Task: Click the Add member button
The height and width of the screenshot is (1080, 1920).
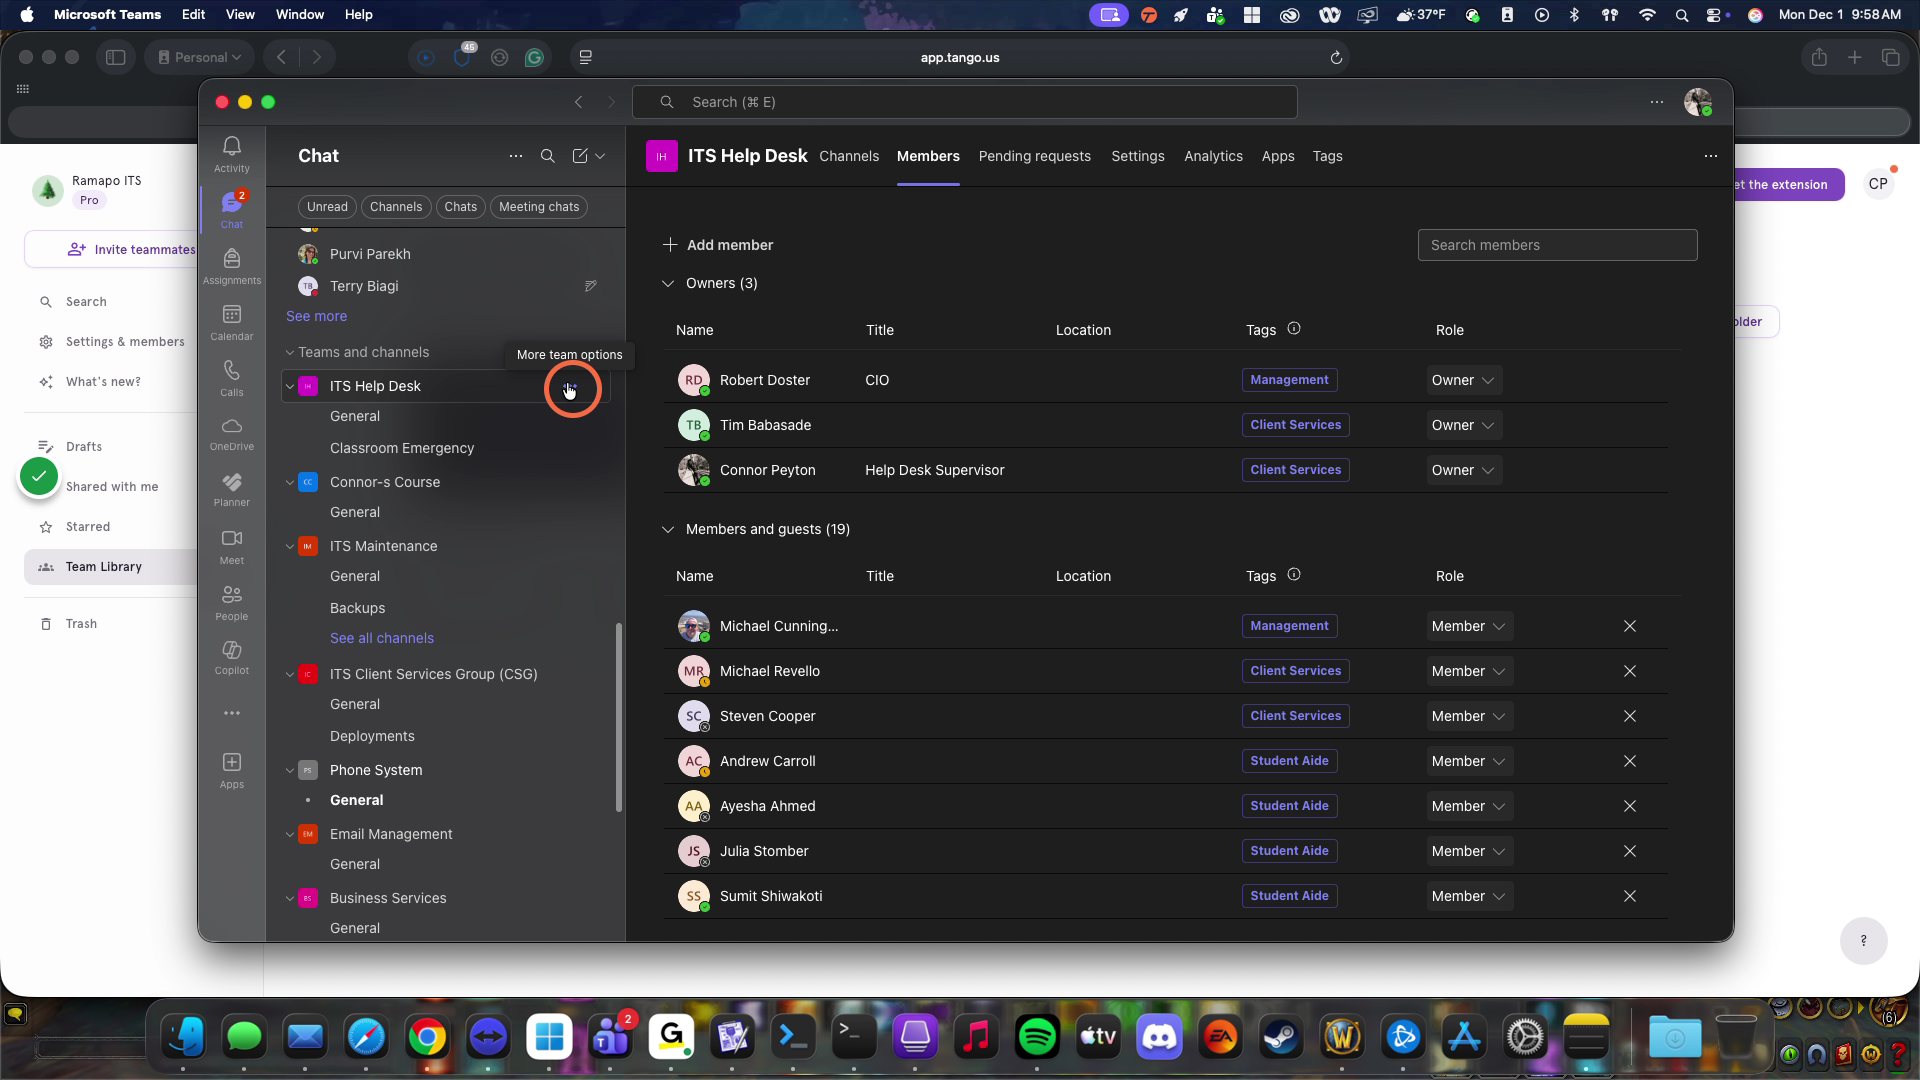Action: (x=718, y=245)
